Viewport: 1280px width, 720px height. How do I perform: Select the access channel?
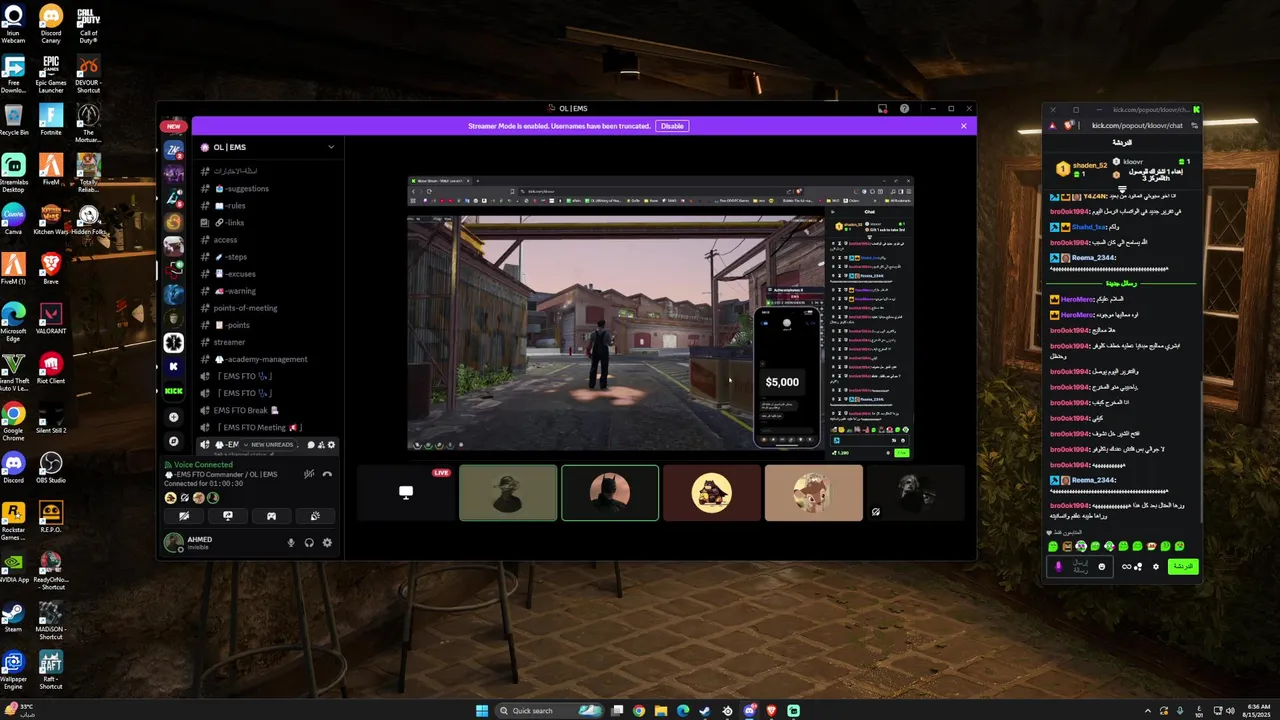coord(268,239)
